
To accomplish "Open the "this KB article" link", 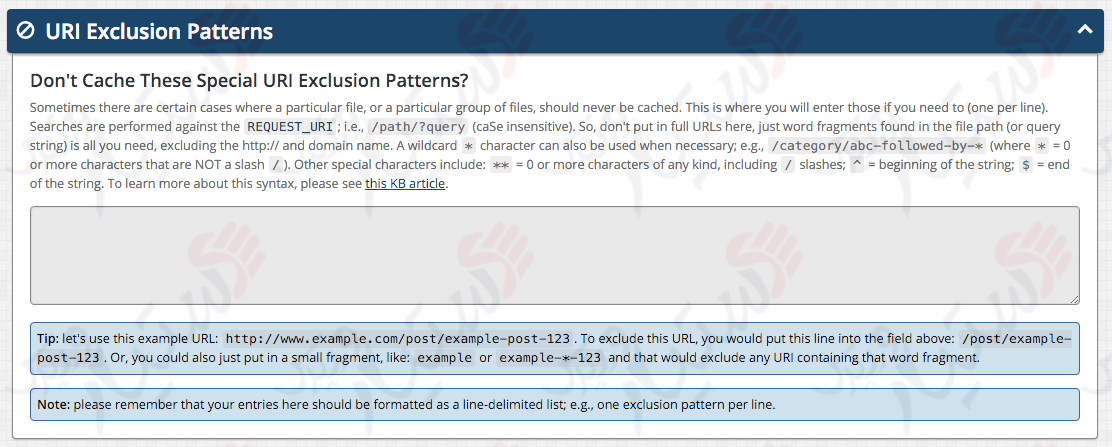I will 405,184.
